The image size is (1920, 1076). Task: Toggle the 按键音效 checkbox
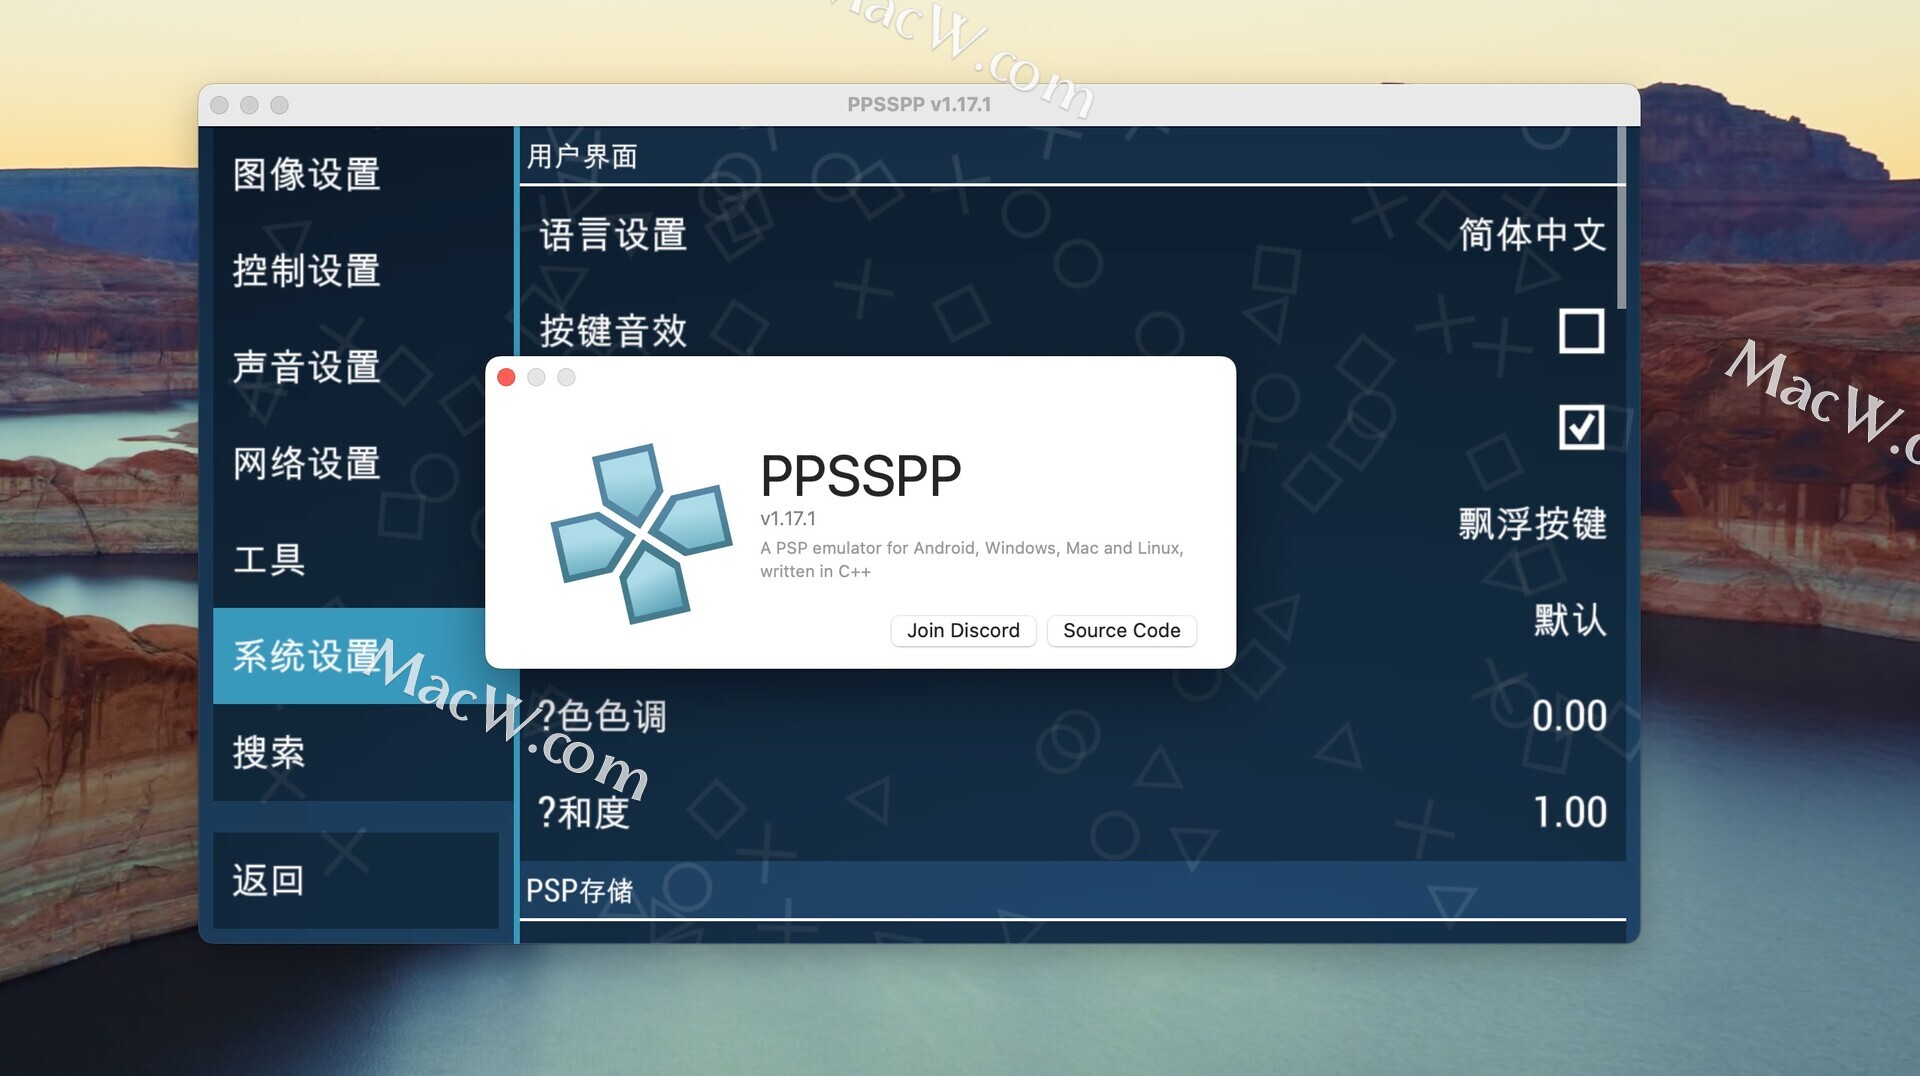coord(1581,331)
